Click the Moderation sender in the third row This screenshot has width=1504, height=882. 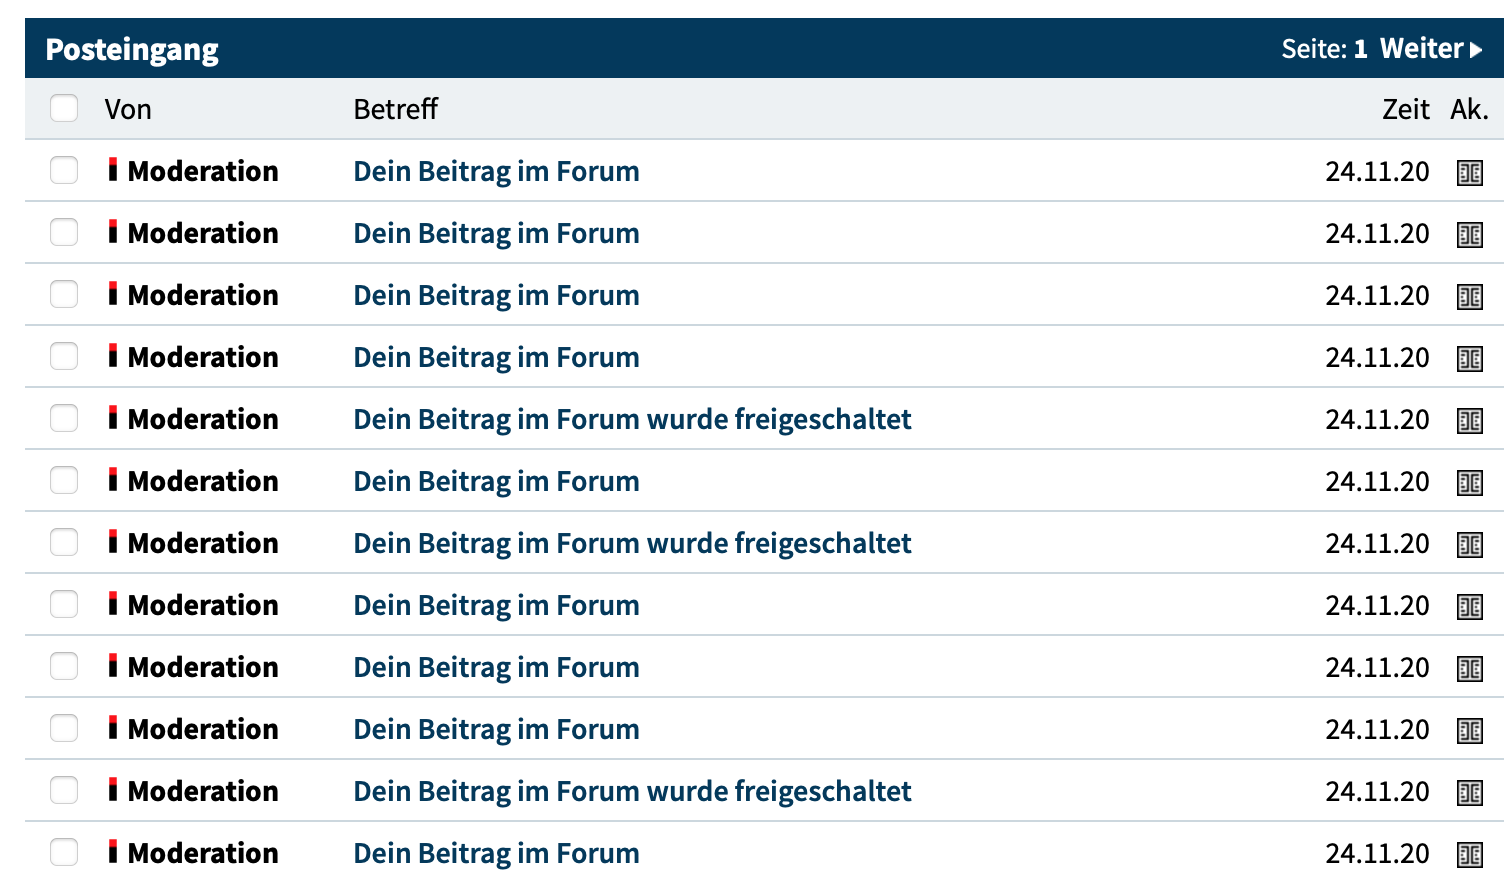click(202, 295)
